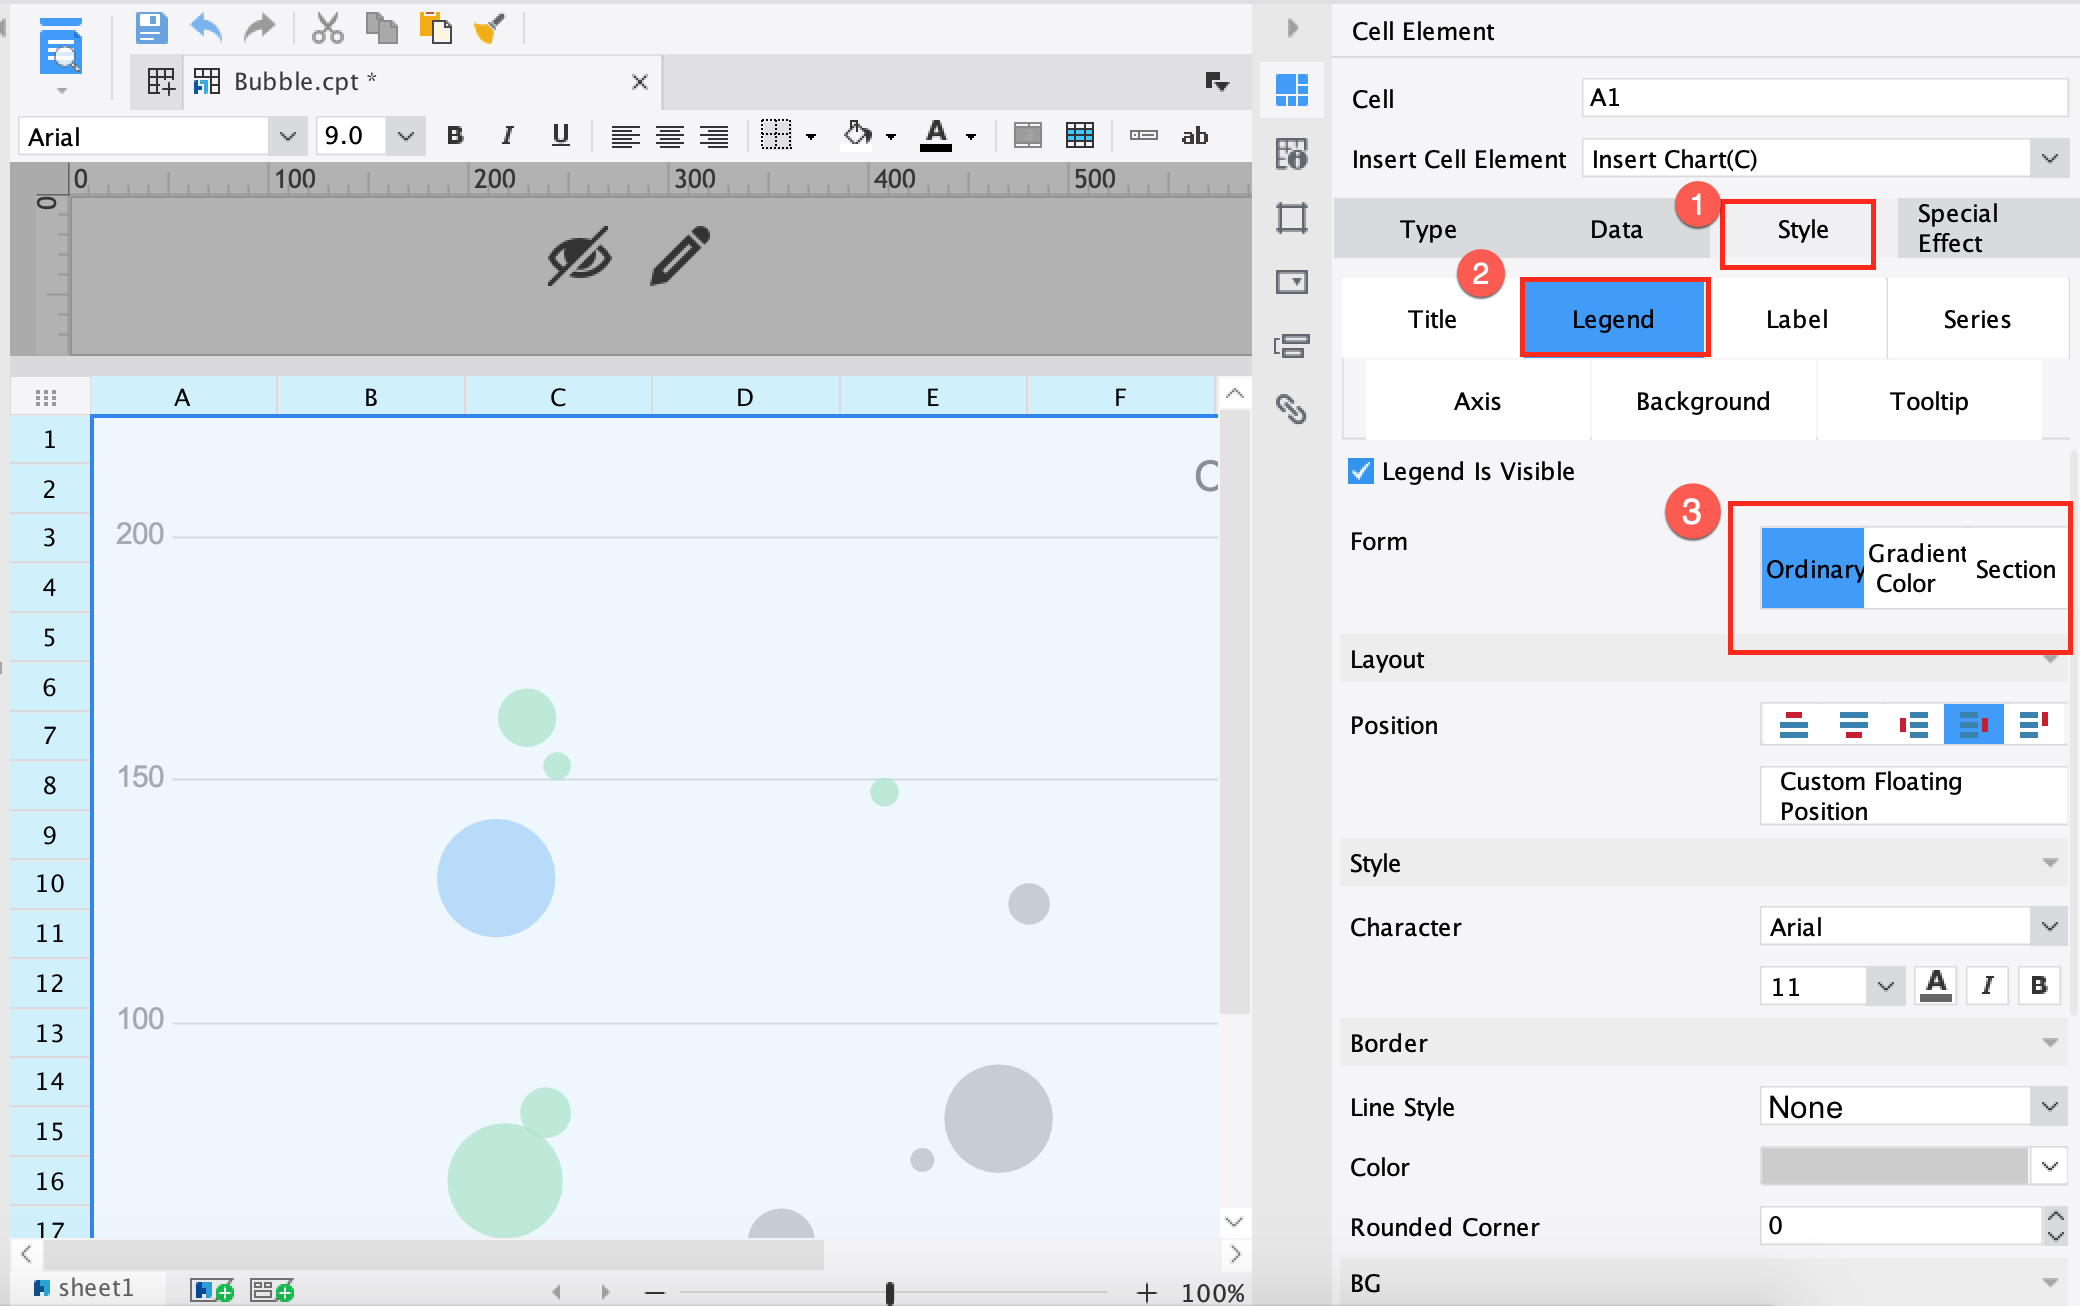2080x1306 pixels.
Task: Uncheck Legend Is Visible checkbox
Action: point(1361,471)
